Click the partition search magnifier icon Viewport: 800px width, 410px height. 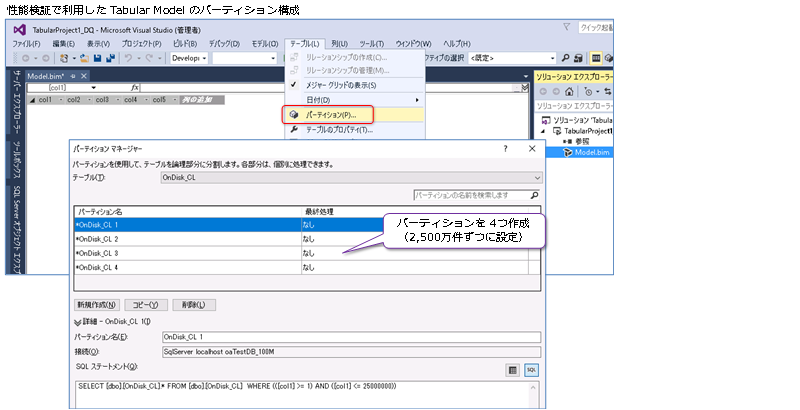coord(534,195)
